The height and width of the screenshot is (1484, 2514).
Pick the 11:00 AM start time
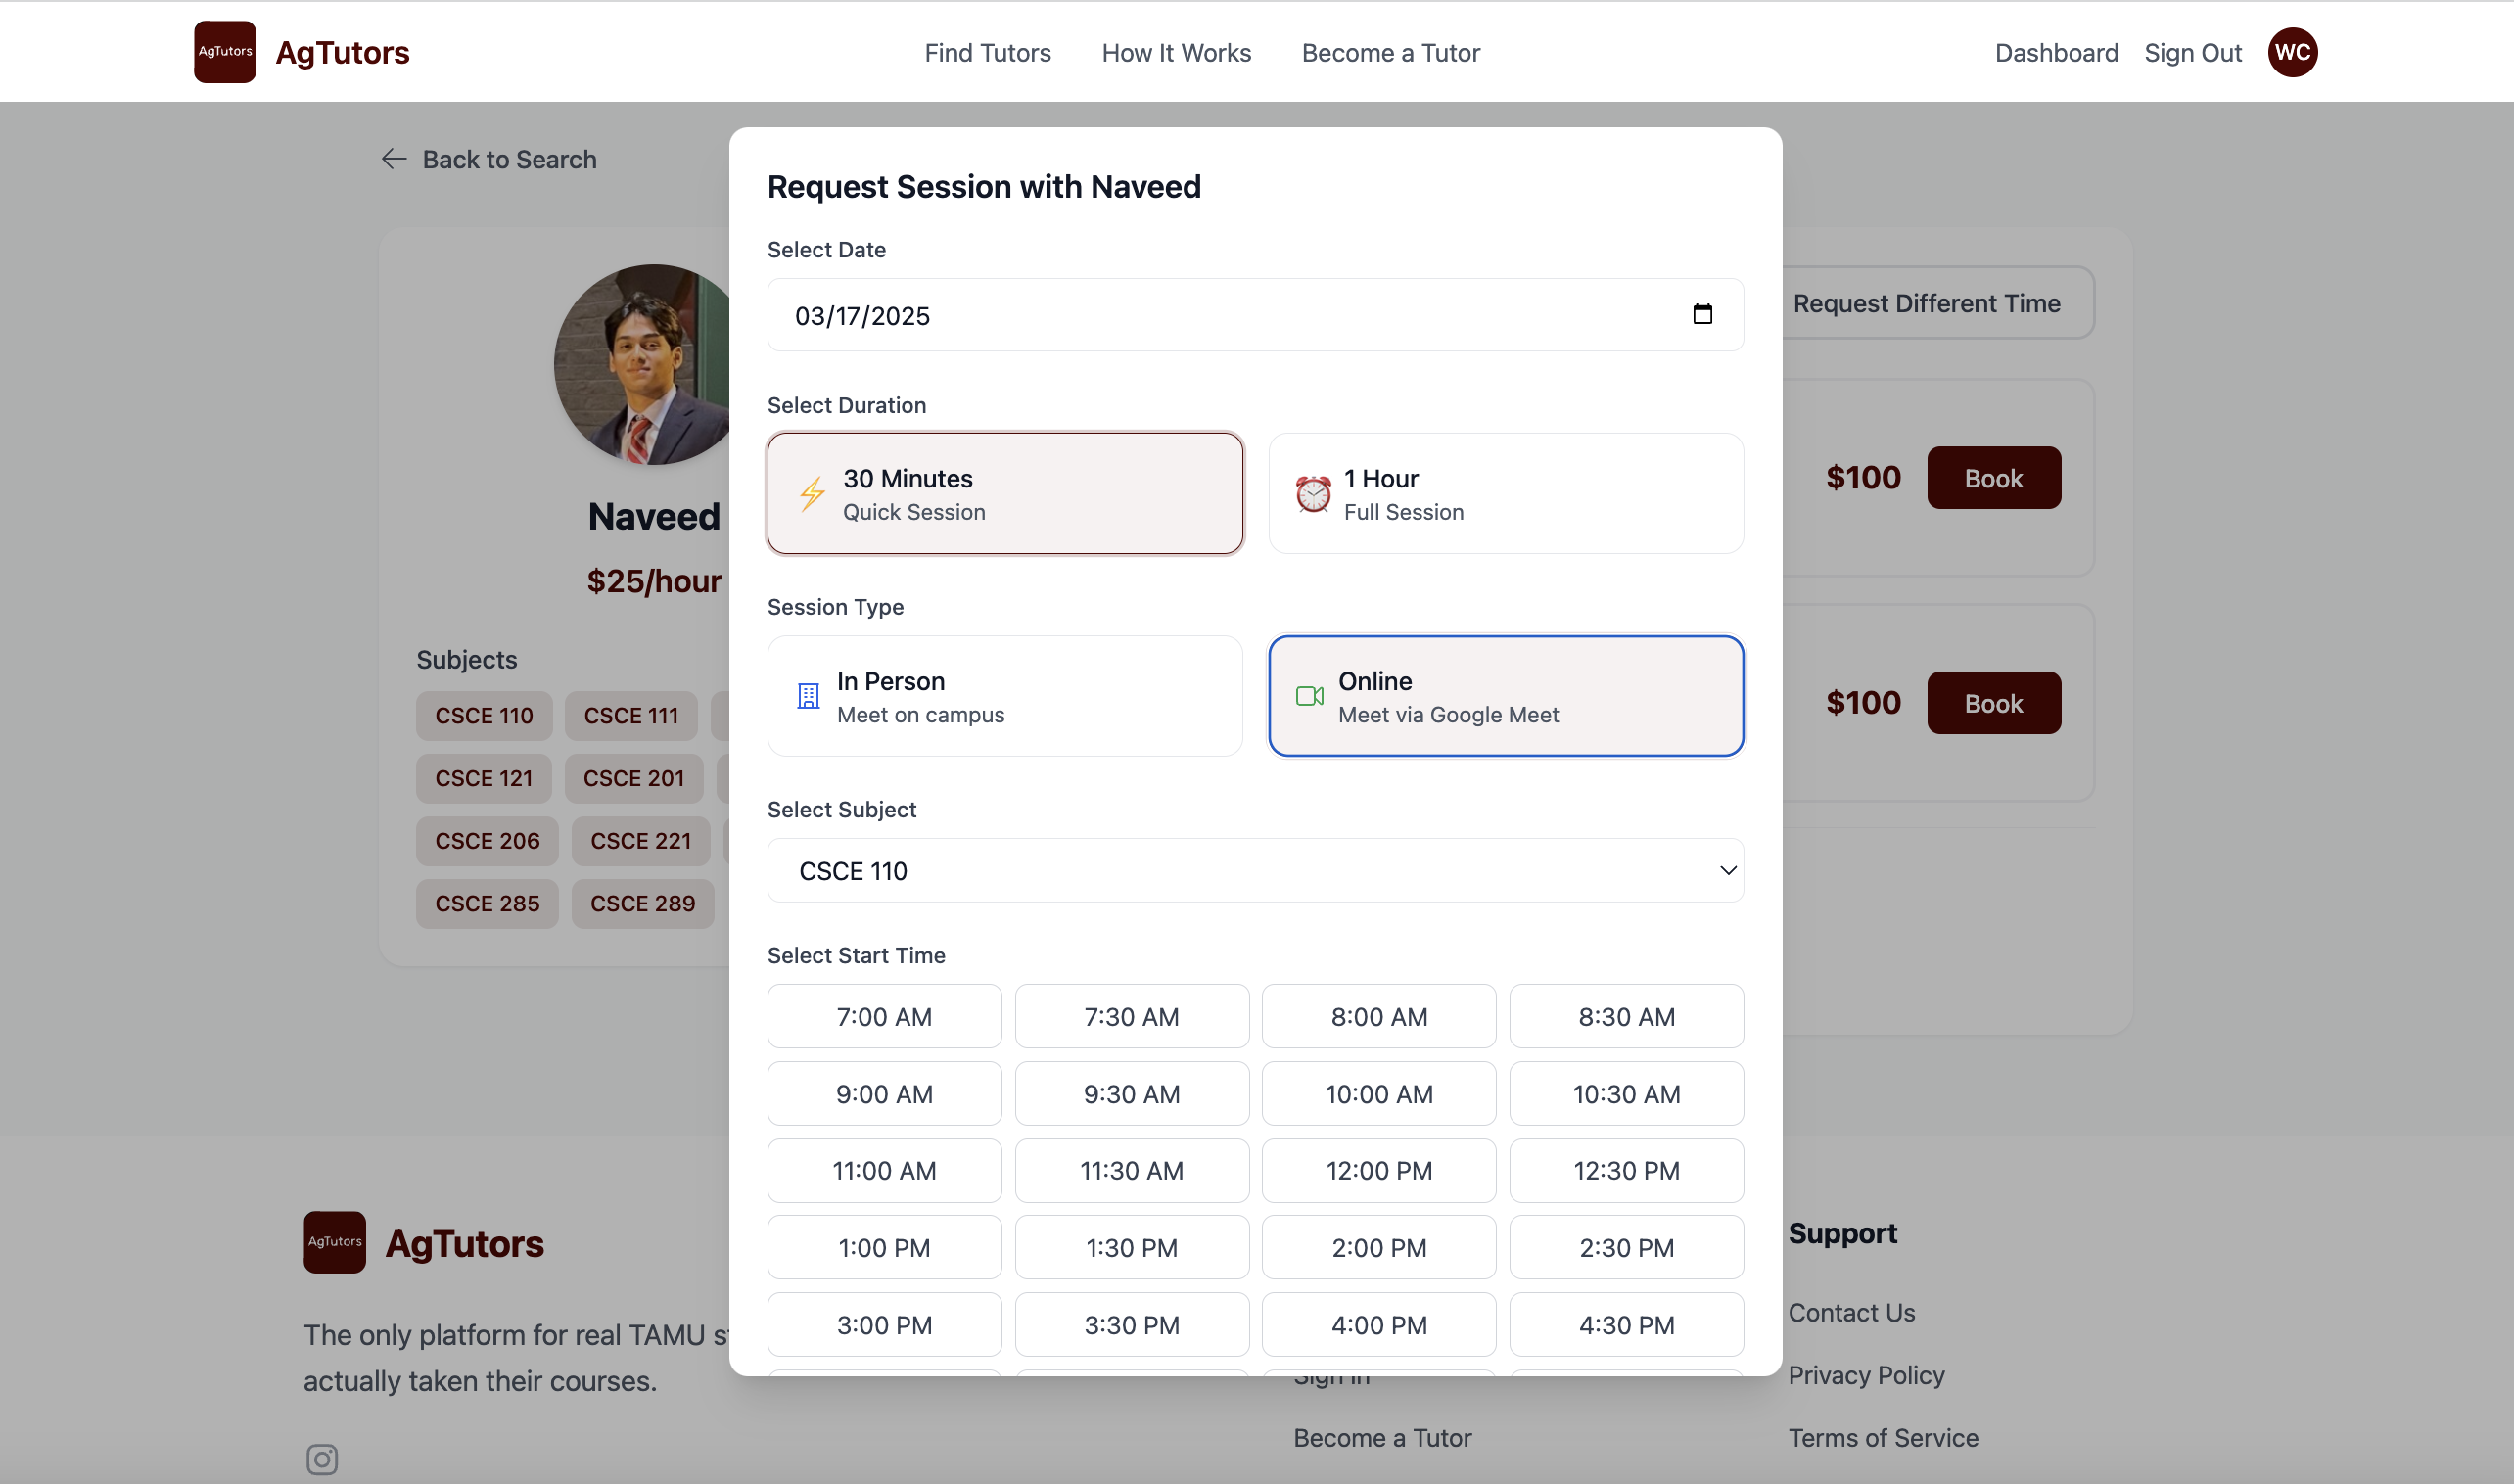tap(884, 1170)
